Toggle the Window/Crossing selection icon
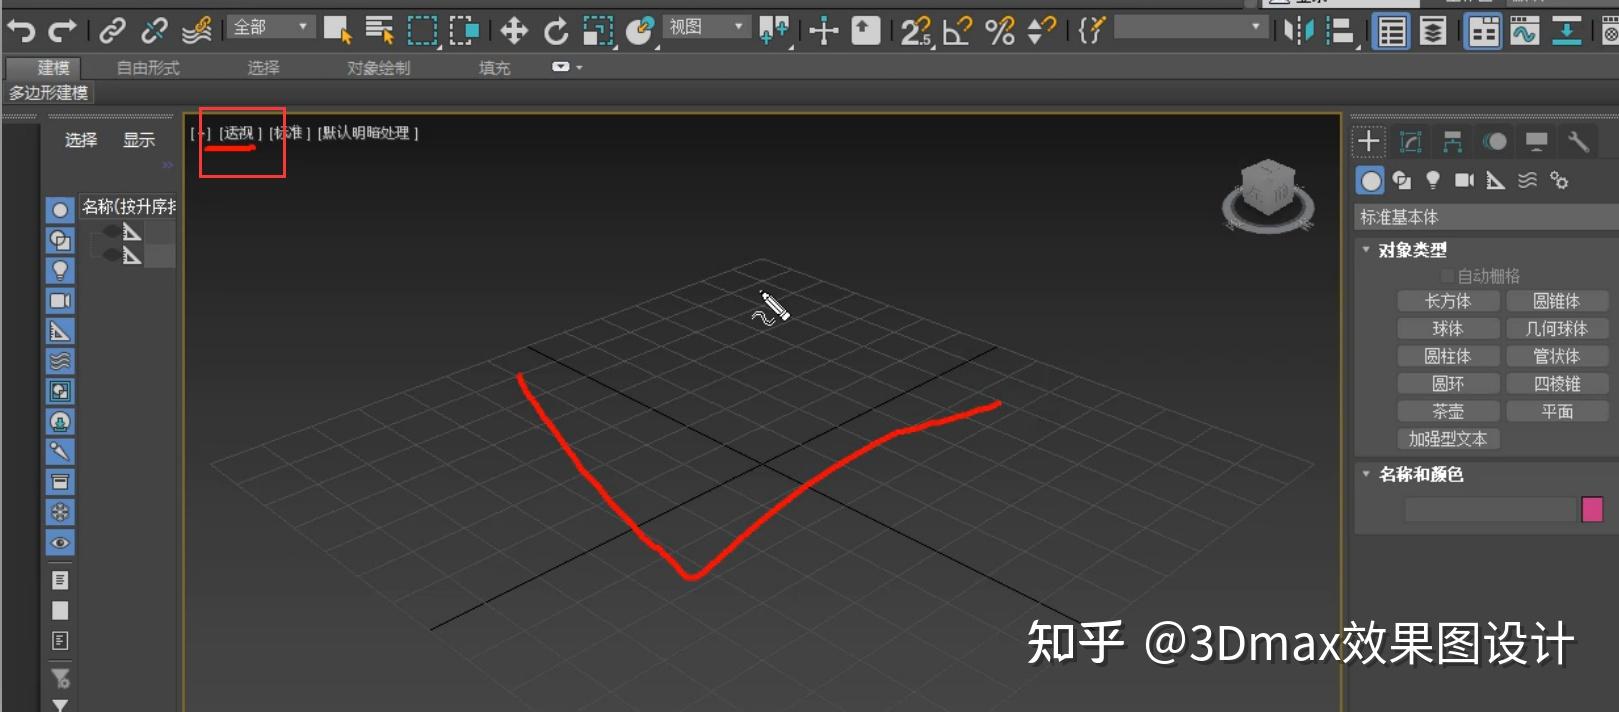 [x=464, y=31]
